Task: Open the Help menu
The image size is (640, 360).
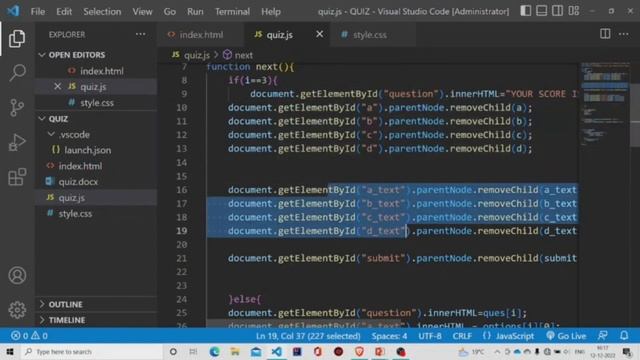Action: pos(271,11)
